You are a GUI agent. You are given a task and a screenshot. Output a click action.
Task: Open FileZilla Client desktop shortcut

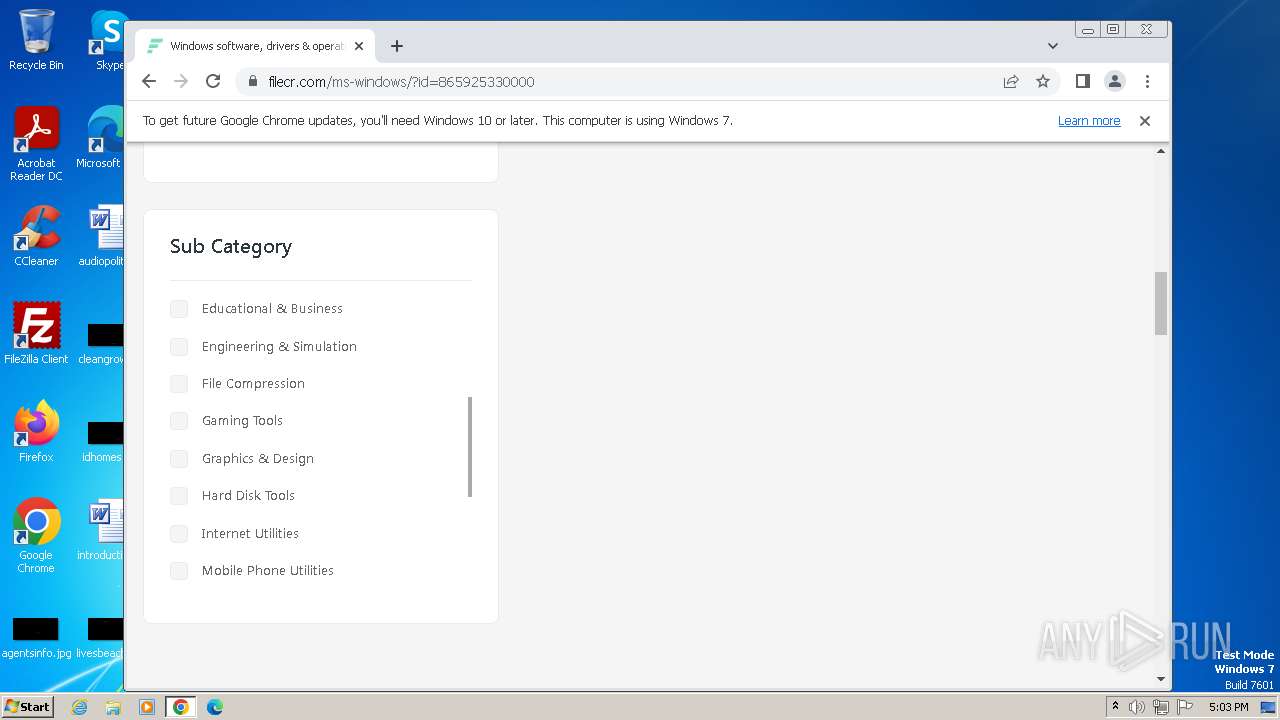point(36,334)
